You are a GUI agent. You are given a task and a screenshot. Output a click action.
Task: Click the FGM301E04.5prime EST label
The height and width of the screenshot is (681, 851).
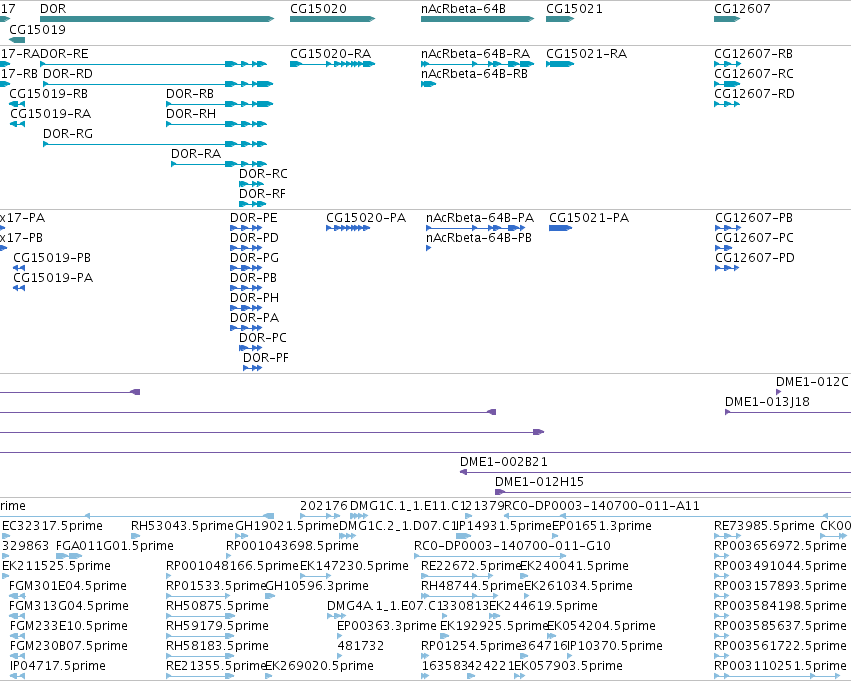click(x=68, y=586)
